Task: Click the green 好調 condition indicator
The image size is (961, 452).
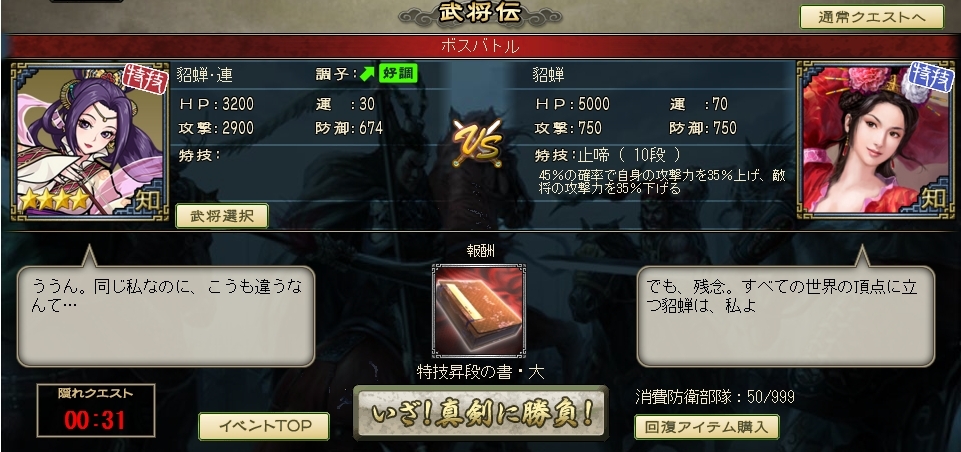Action: coord(398,74)
